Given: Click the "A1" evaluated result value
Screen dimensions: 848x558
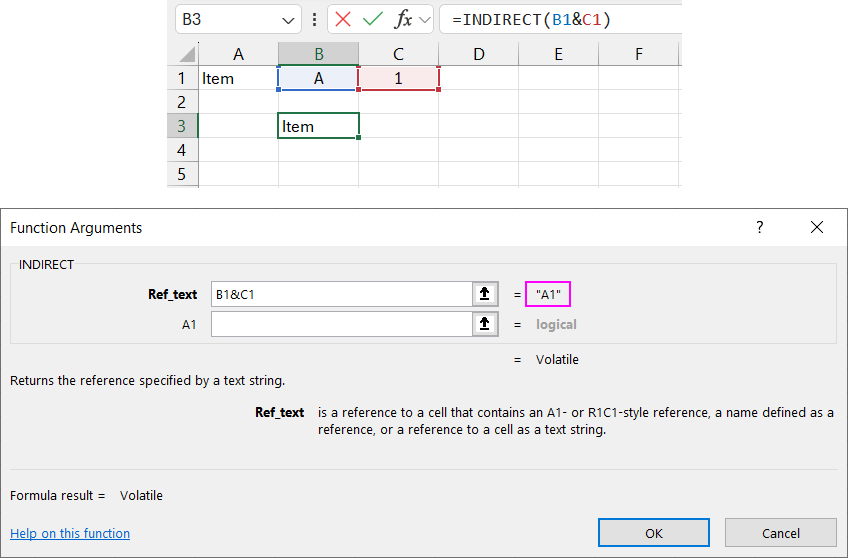Looking at the screenshot, I should 548,294.
